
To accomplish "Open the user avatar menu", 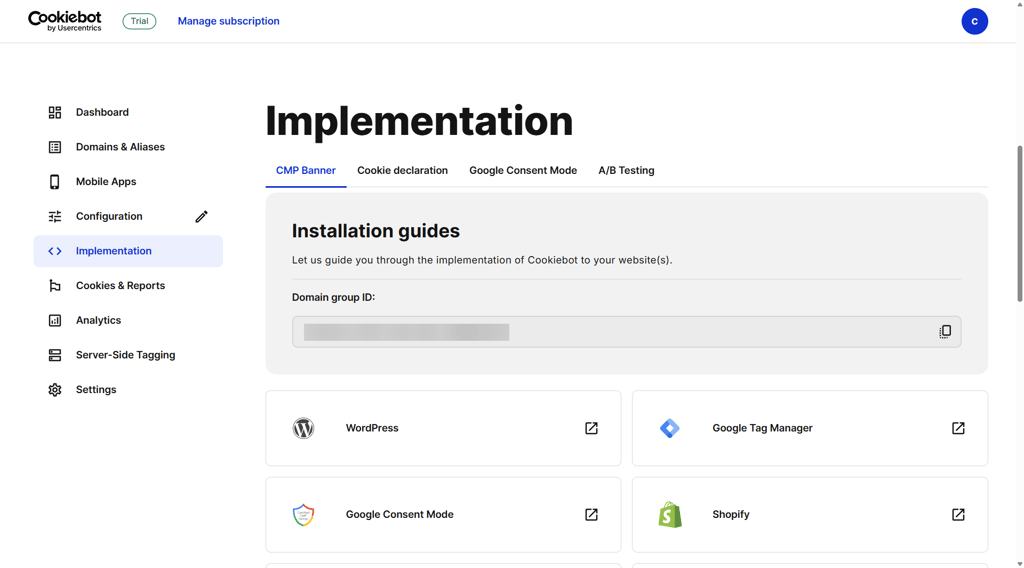I will tap(974, 22).
